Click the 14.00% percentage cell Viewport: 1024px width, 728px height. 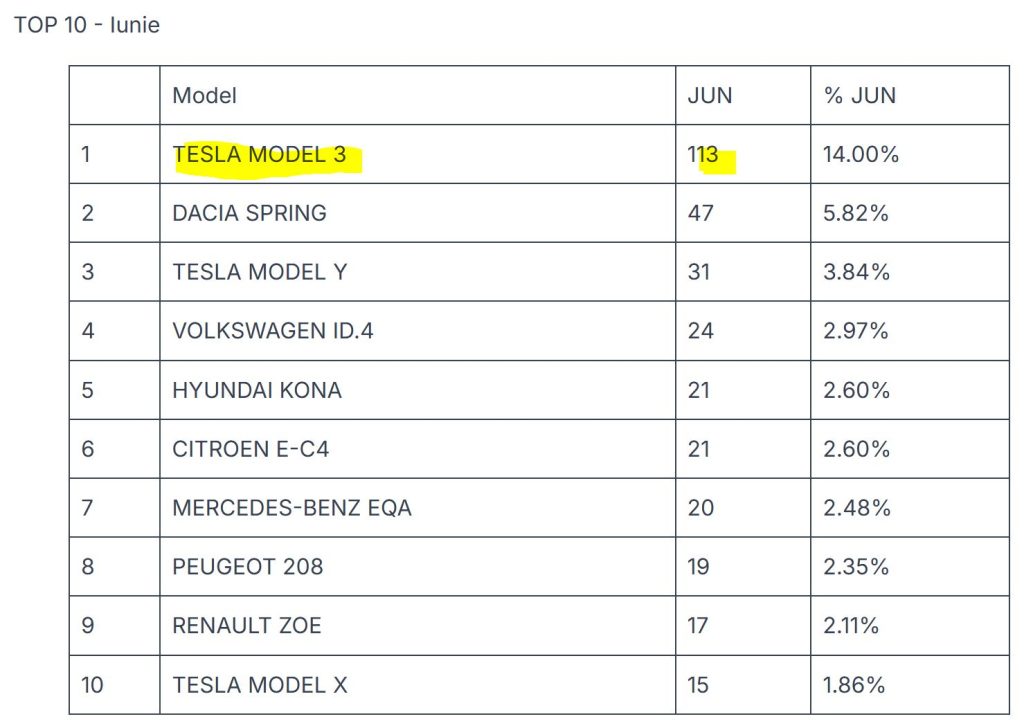point(860,155)
